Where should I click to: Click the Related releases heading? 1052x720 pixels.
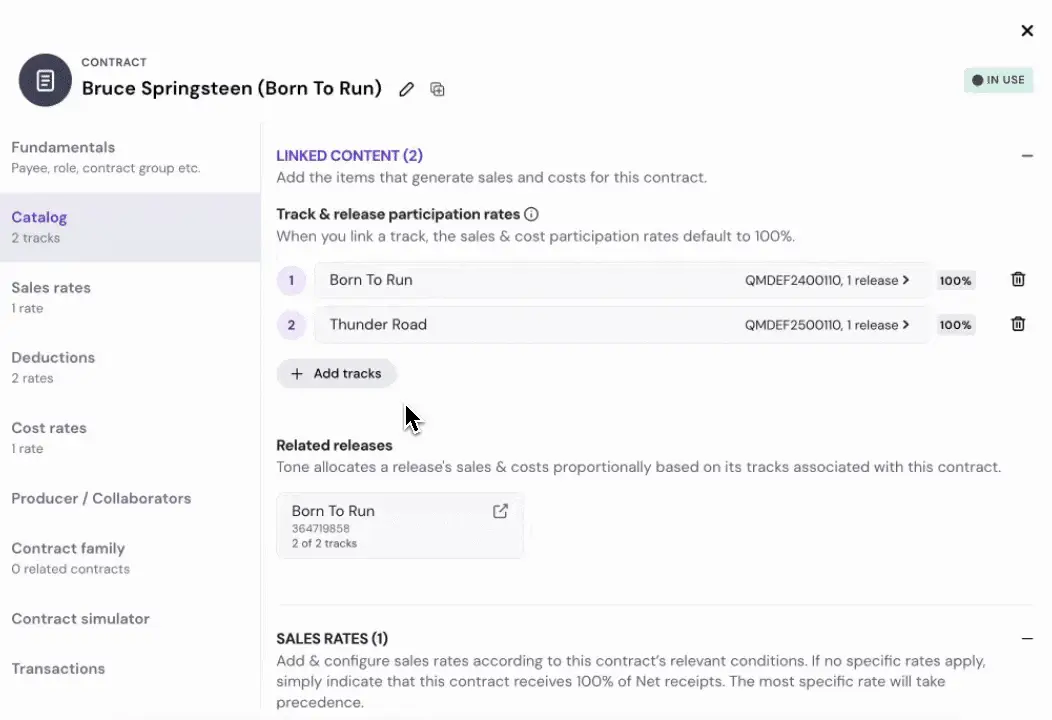coord(334,446)
